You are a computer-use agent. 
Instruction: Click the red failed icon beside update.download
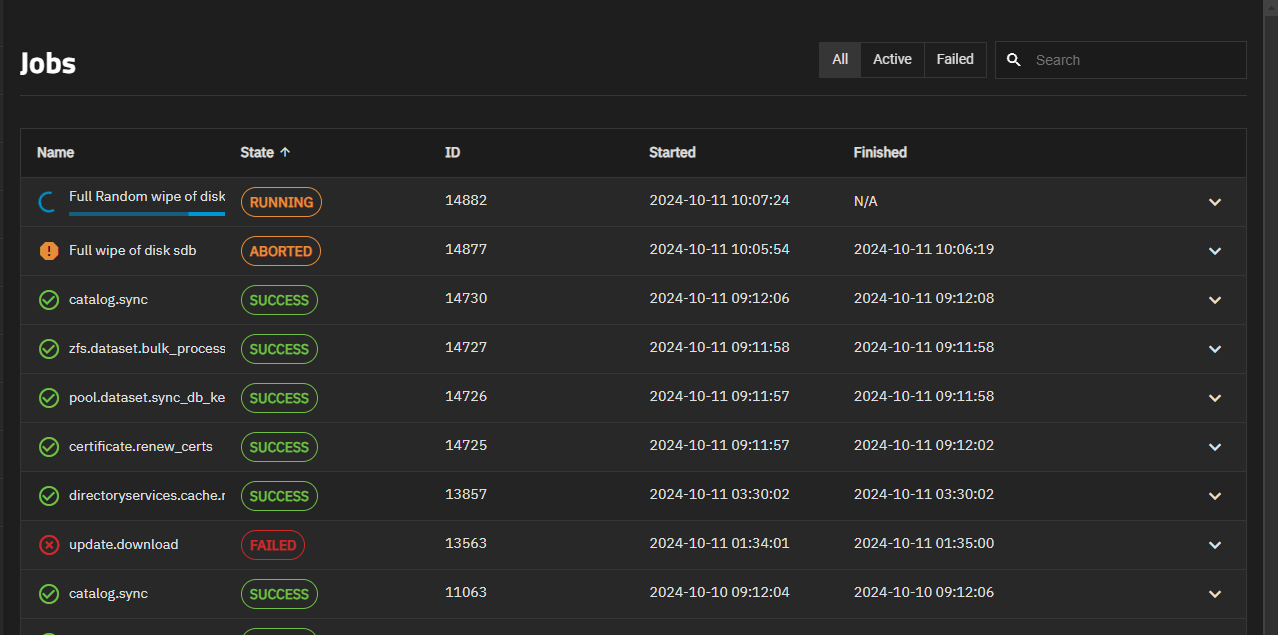click(x=48, y=545)
